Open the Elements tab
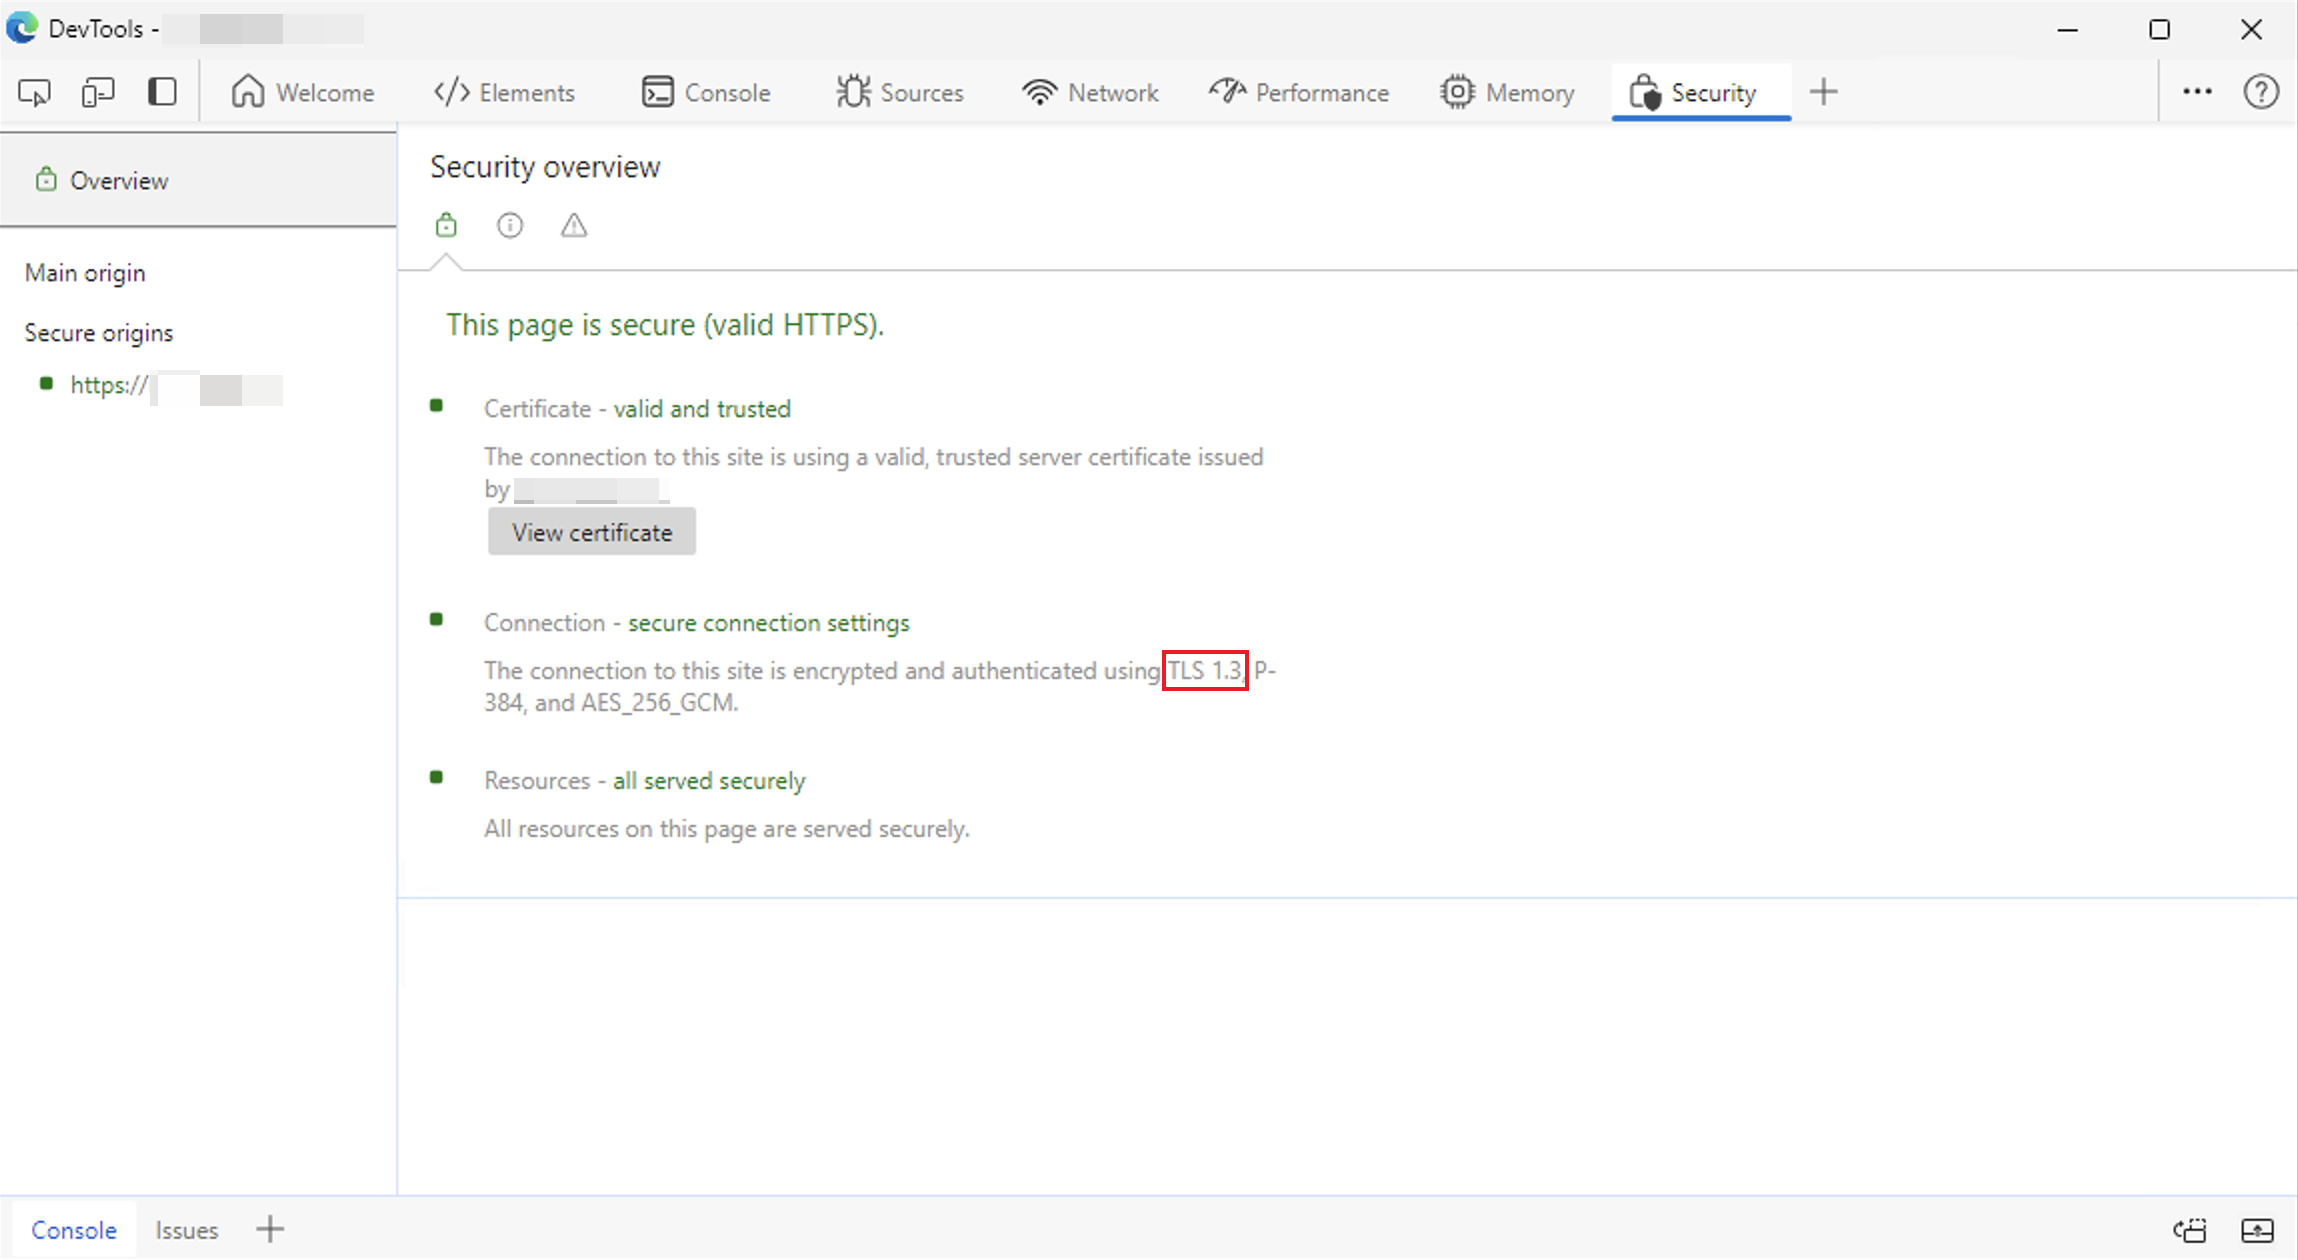The height and width of the screenshot is (1260, 2298). 505,93
